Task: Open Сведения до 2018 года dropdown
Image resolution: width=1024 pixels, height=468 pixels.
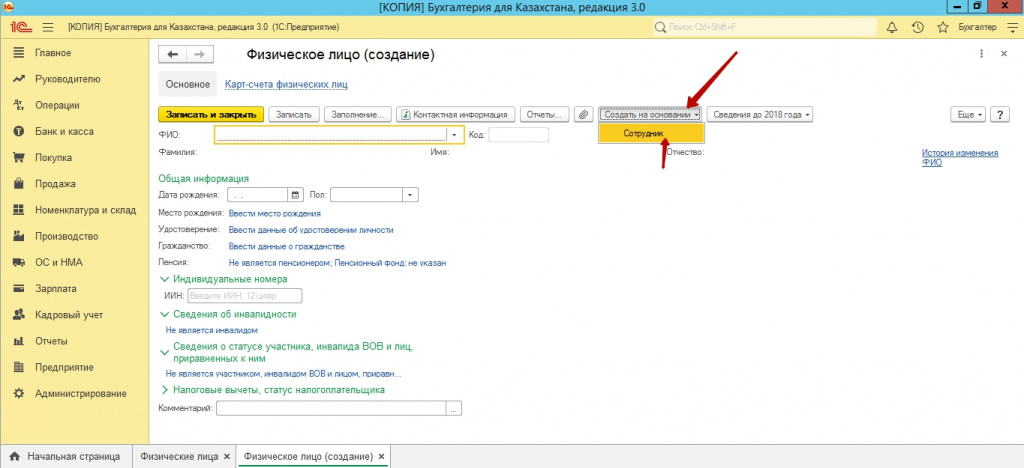Action: 761,114
